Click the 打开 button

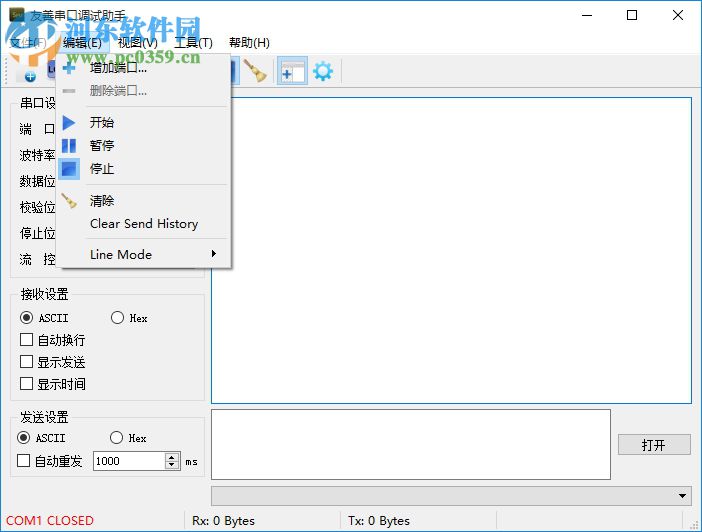pyautogui.click(x=654, y=445)
